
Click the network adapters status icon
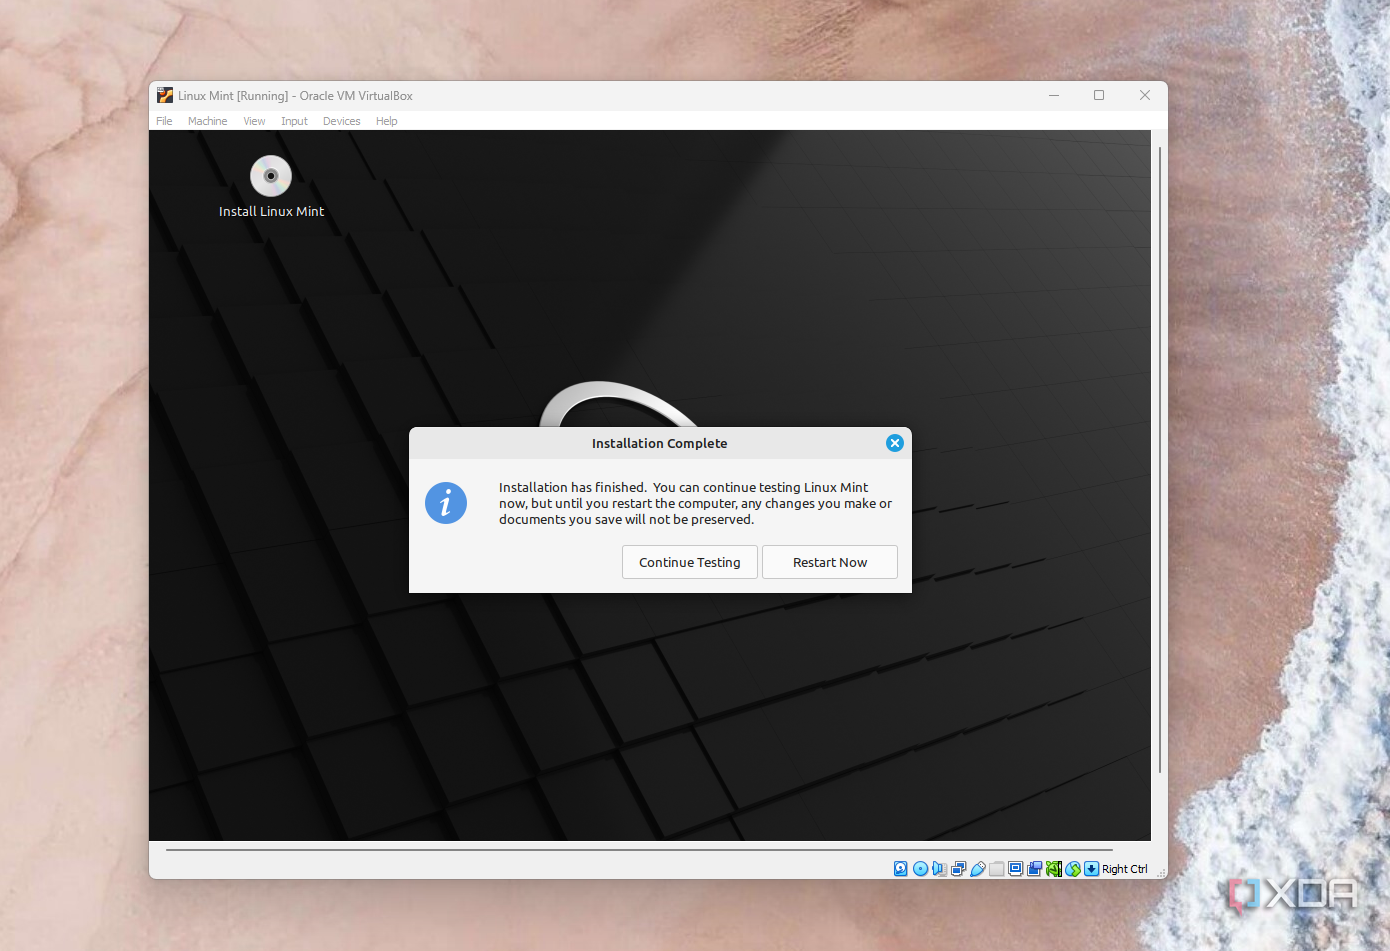click(959, 869)
